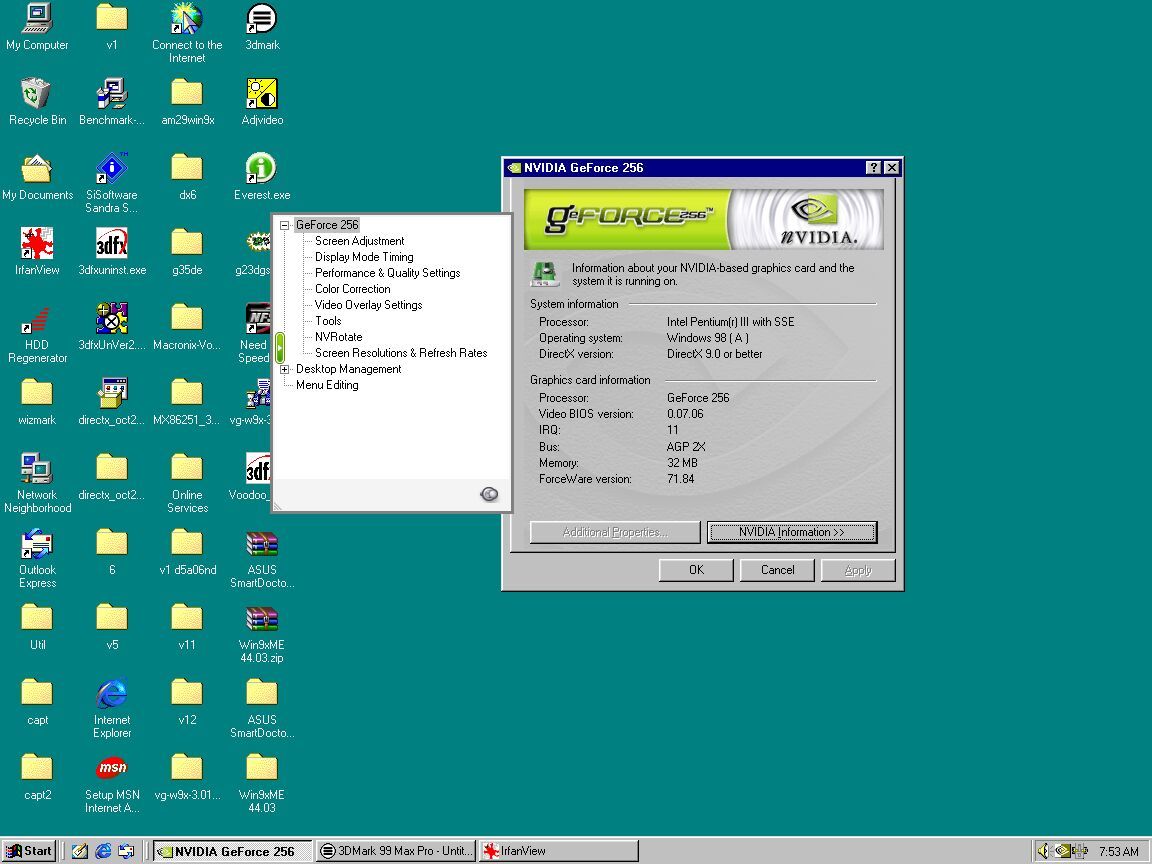Click OK in NVIDIA dialog
Screen dimensions: 1152x864
(696, 570)
